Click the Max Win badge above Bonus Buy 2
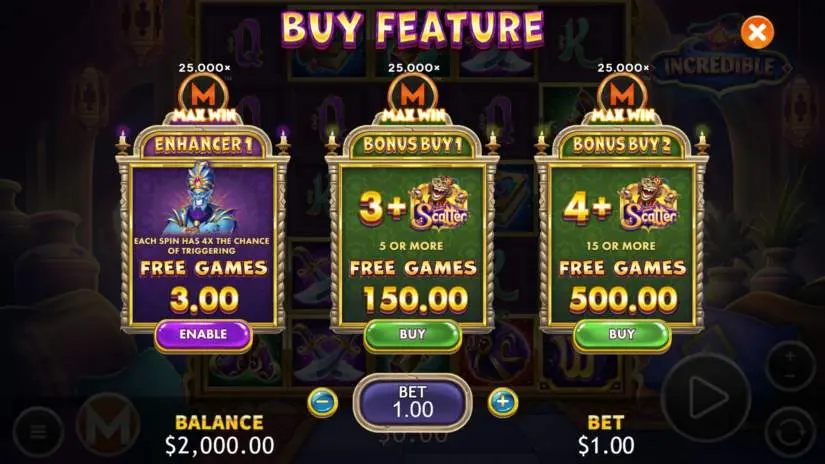Viewport: 825px width, 464px height. coord(622,100)
